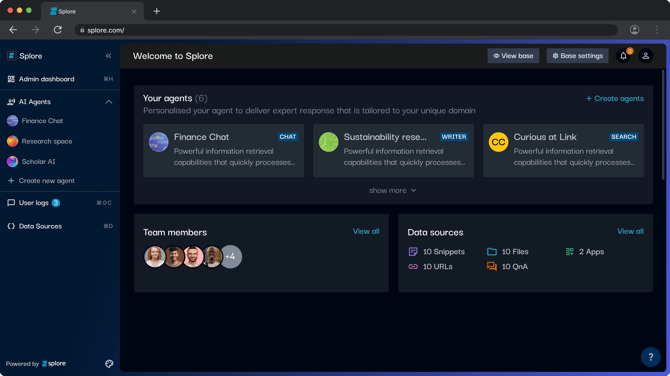The width and height of the screenshot is (670, 376).
Task: Collapse the AI Agents section chevron
Action: pos(109,102)
